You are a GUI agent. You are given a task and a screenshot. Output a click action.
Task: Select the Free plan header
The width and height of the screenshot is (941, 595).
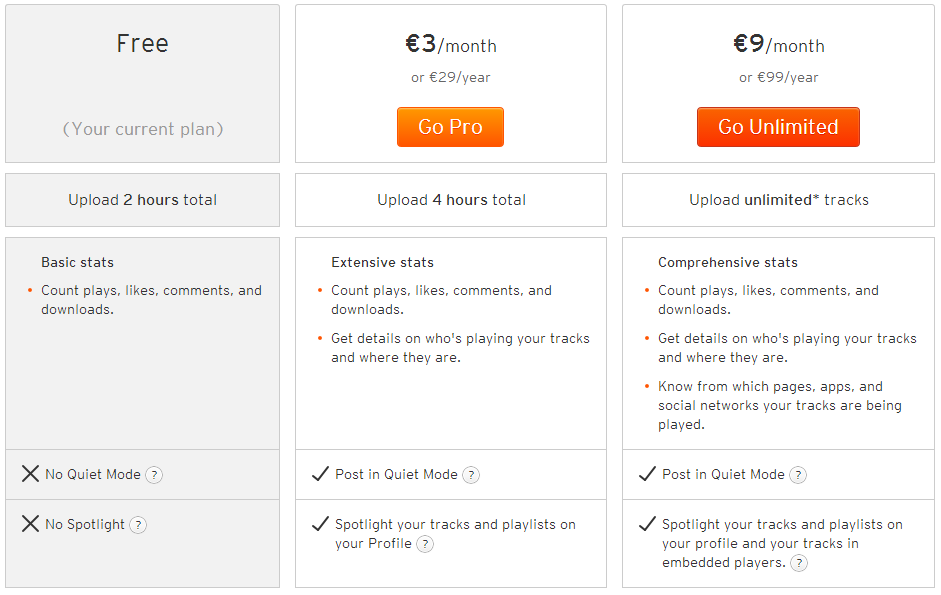[142, 44]
